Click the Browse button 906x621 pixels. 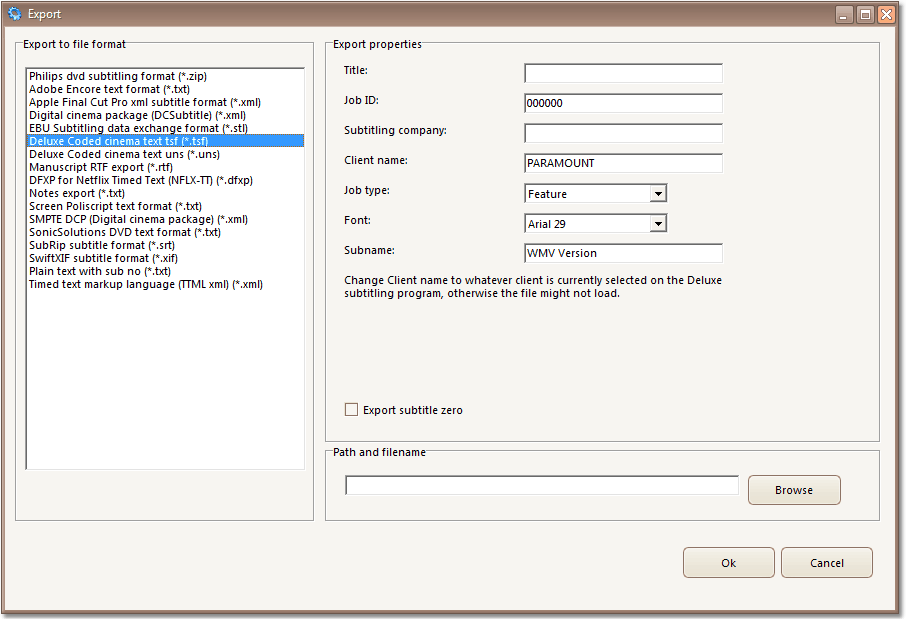(x=794, y=490)
